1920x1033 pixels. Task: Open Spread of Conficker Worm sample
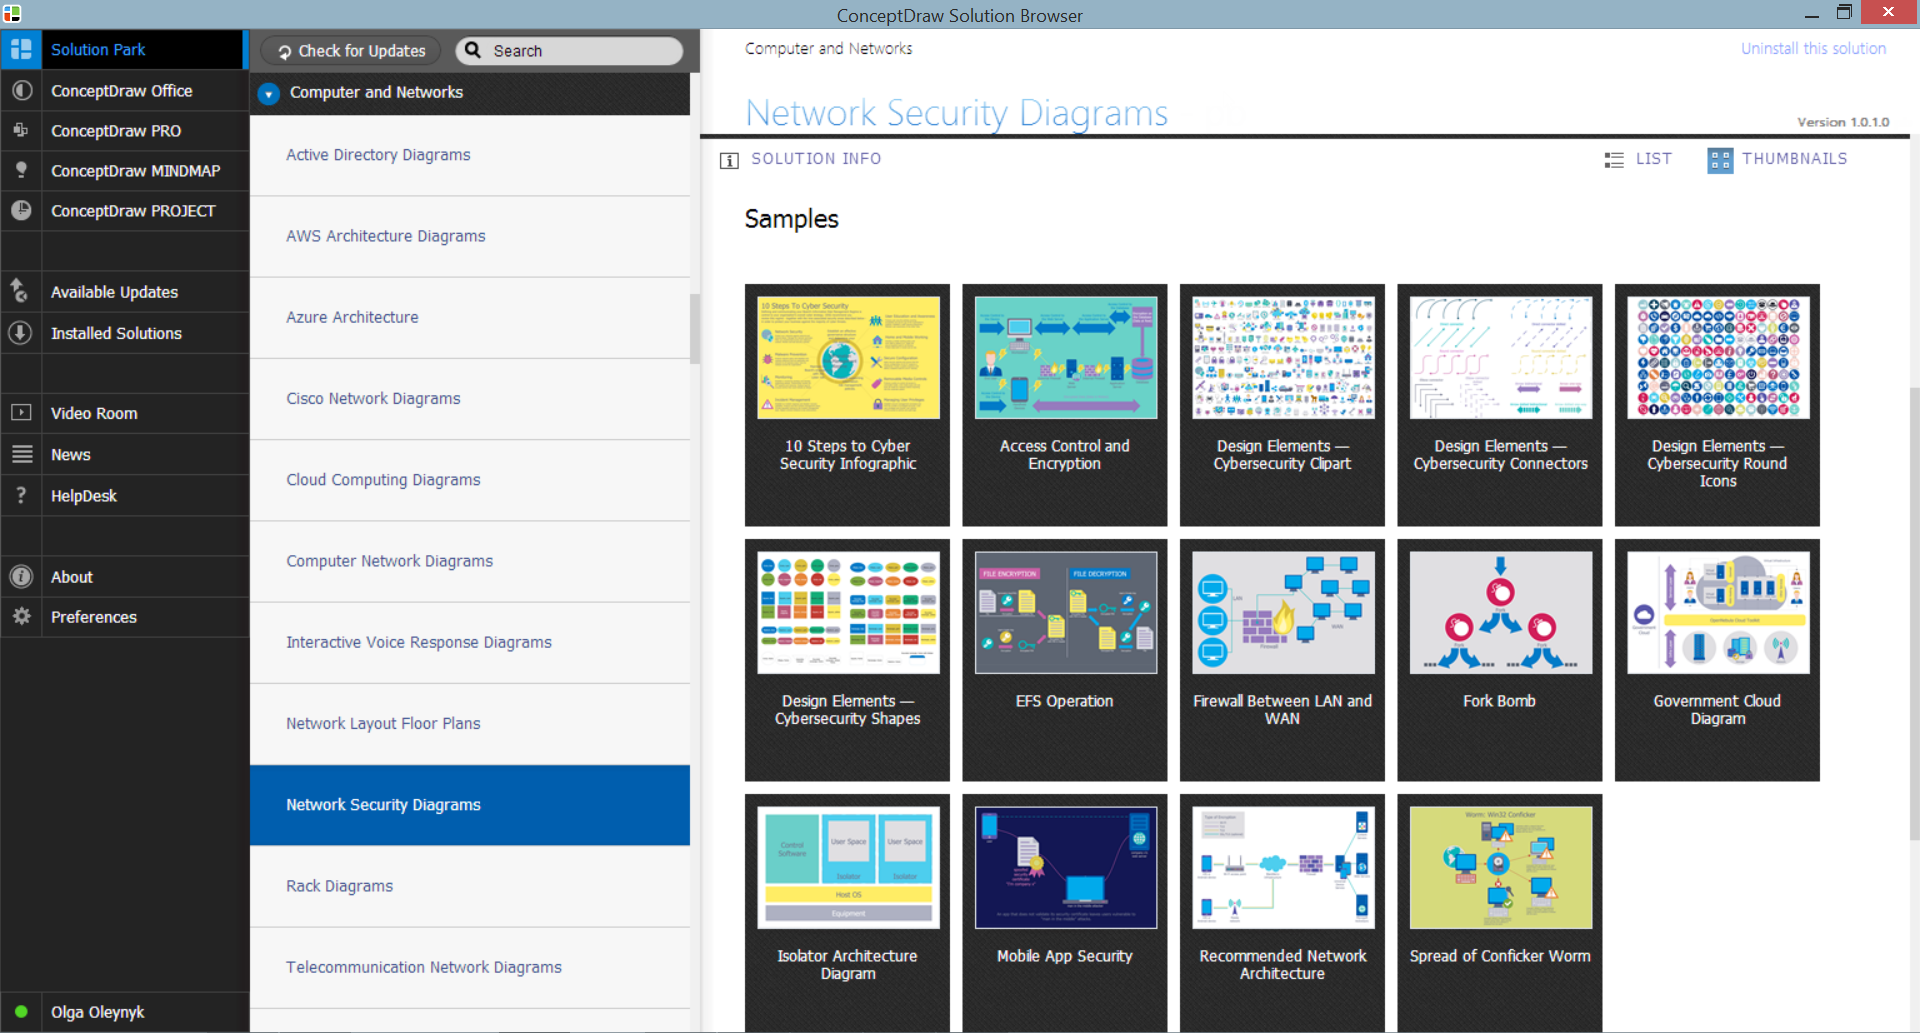pos(1499,913)
